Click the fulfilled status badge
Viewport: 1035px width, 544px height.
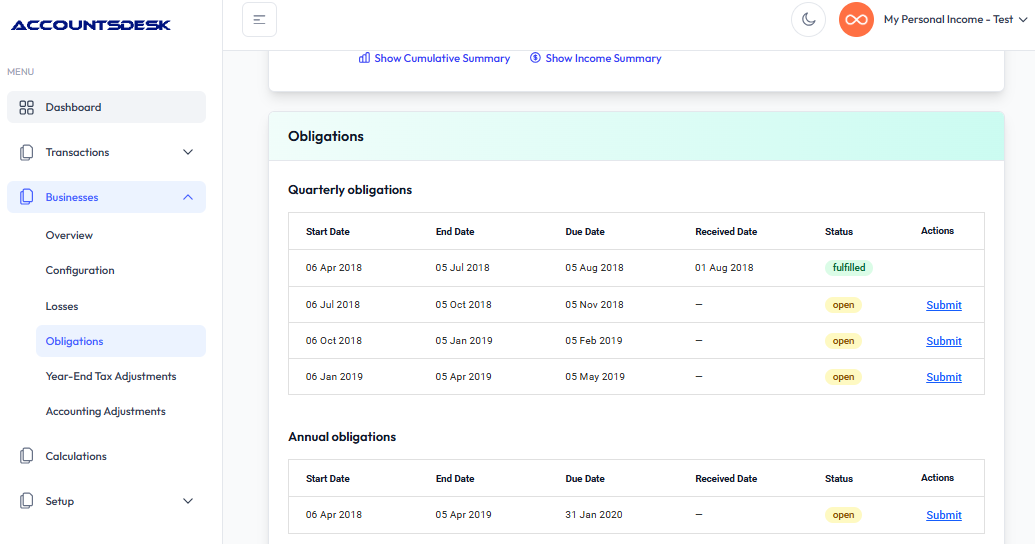tap(849, 268)
